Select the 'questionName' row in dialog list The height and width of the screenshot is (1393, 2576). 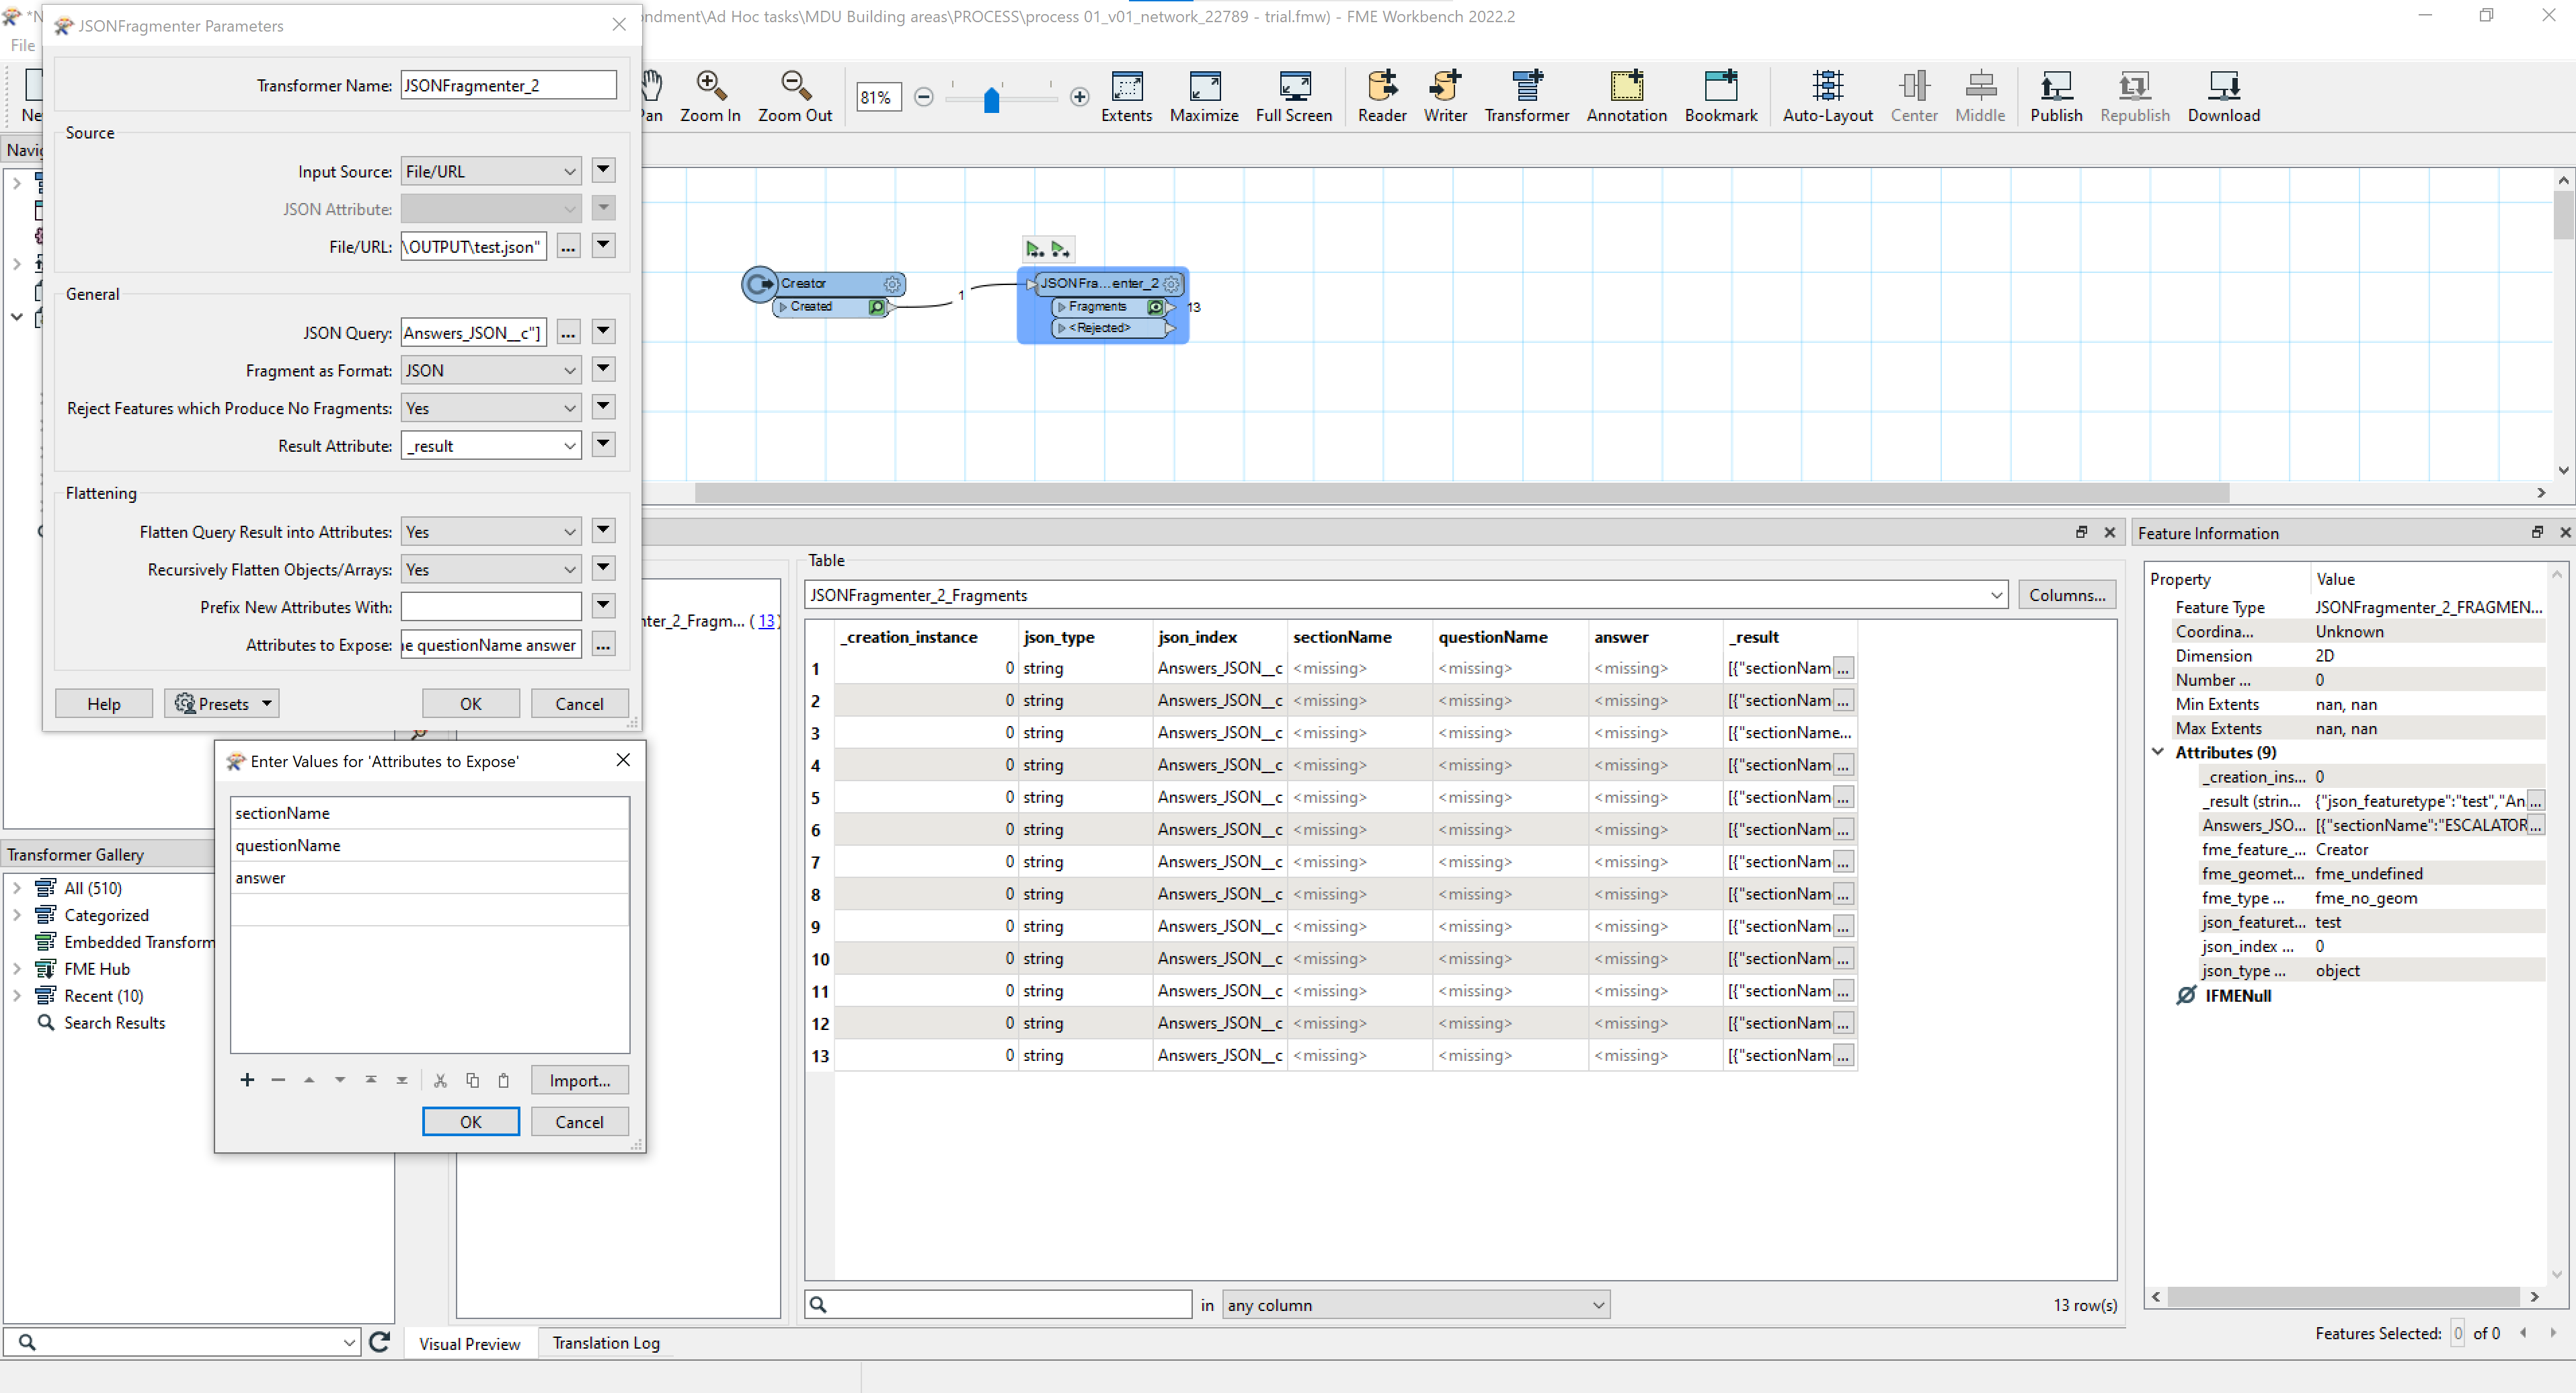click(430, 845)
